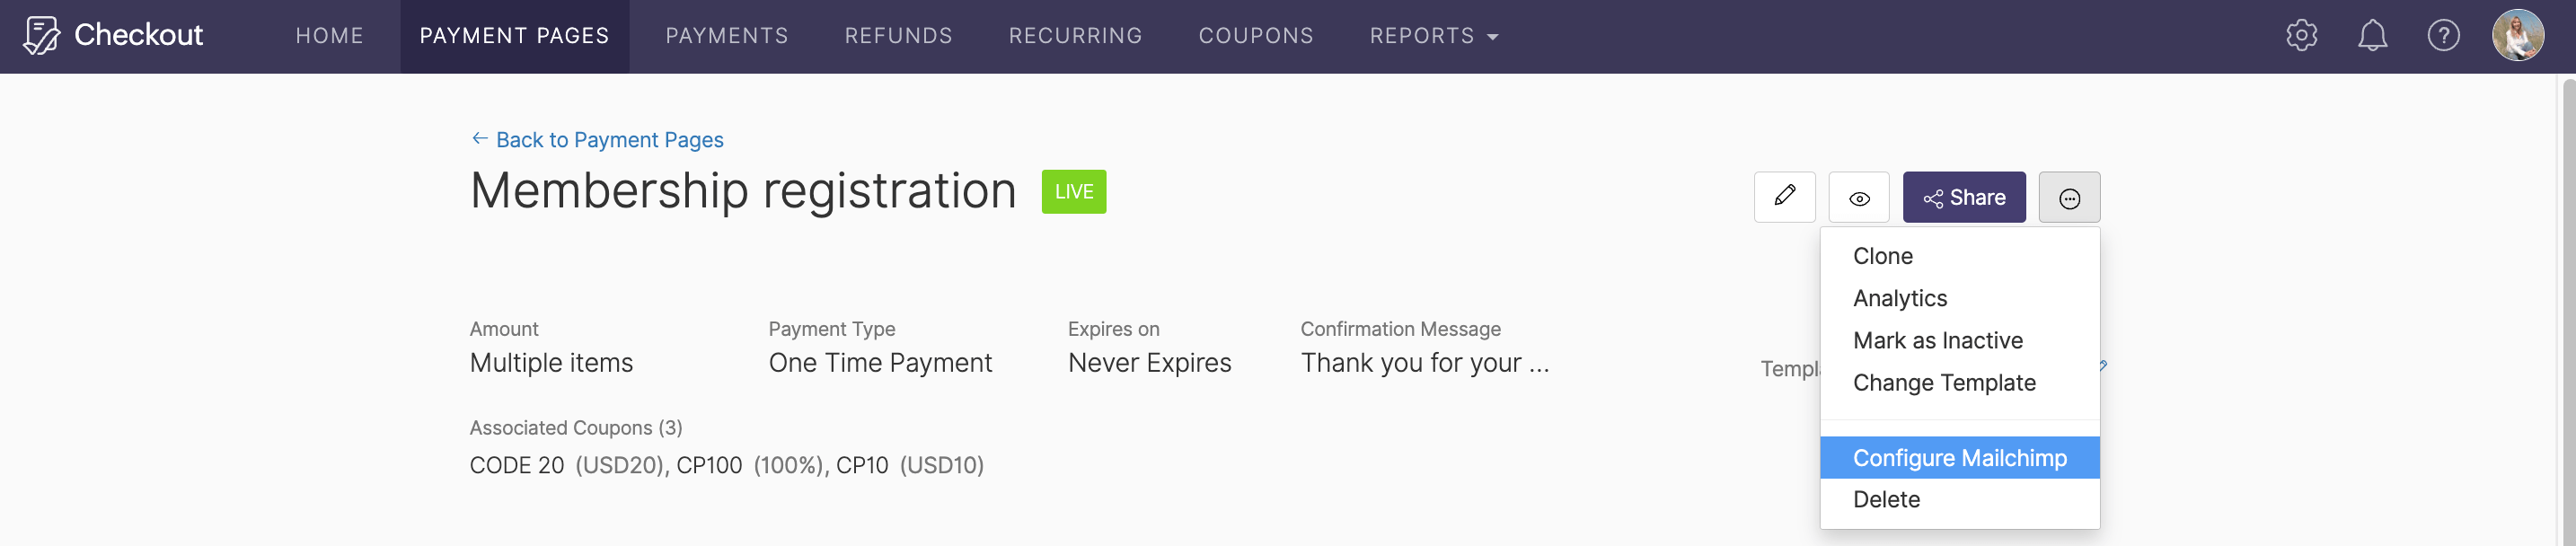Go to the Recurring section

[1075, 35]
